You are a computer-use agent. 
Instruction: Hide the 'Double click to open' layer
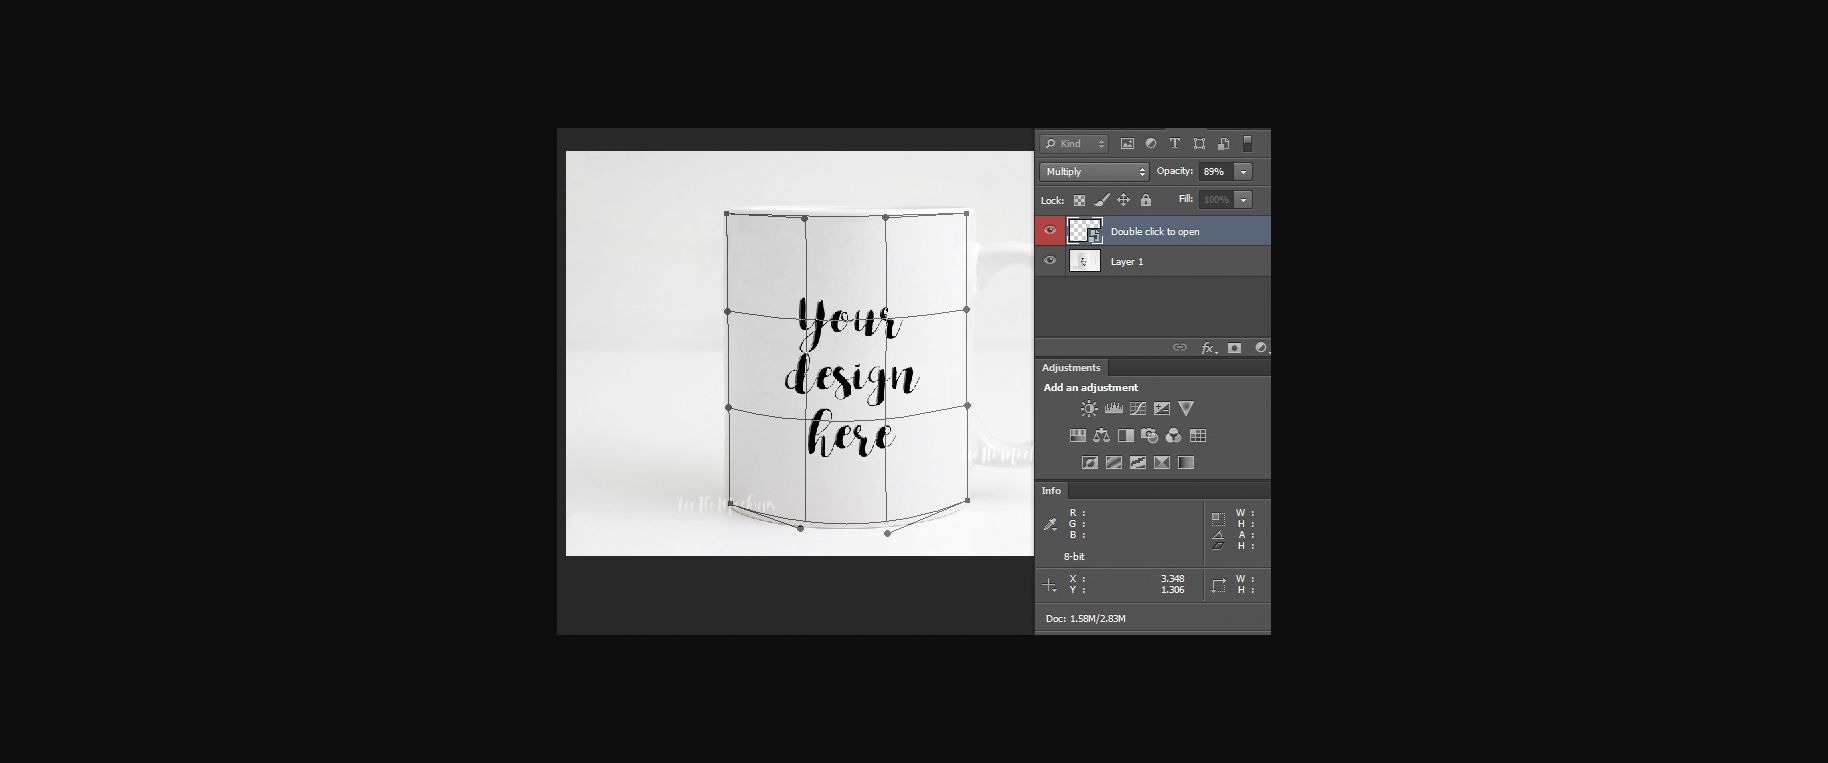coord(1049,231)
